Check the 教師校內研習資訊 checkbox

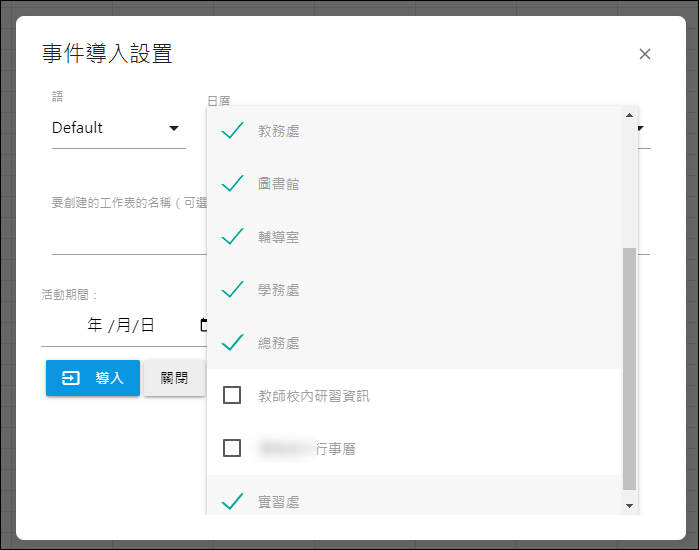232,395
